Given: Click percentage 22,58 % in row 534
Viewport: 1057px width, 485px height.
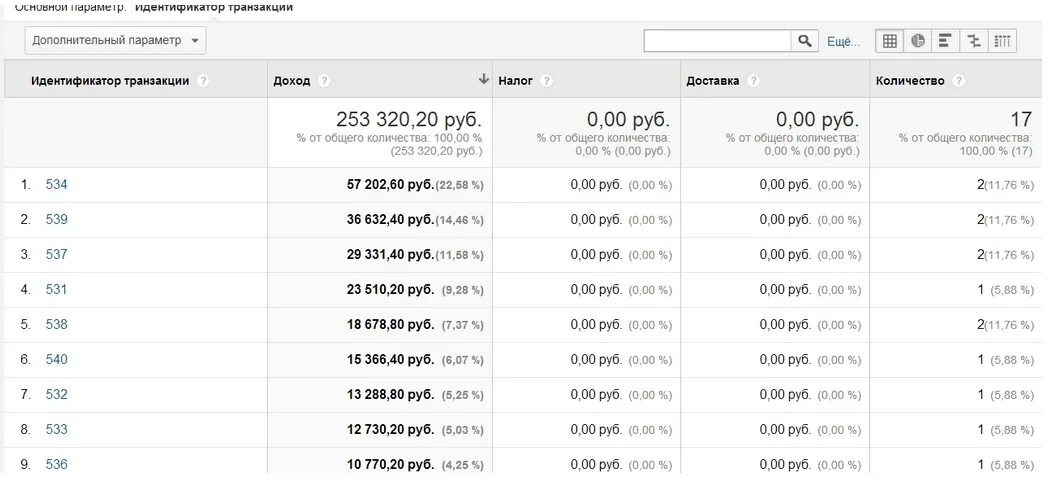Looking at the screenshot, I should click(x=460, y=185).
